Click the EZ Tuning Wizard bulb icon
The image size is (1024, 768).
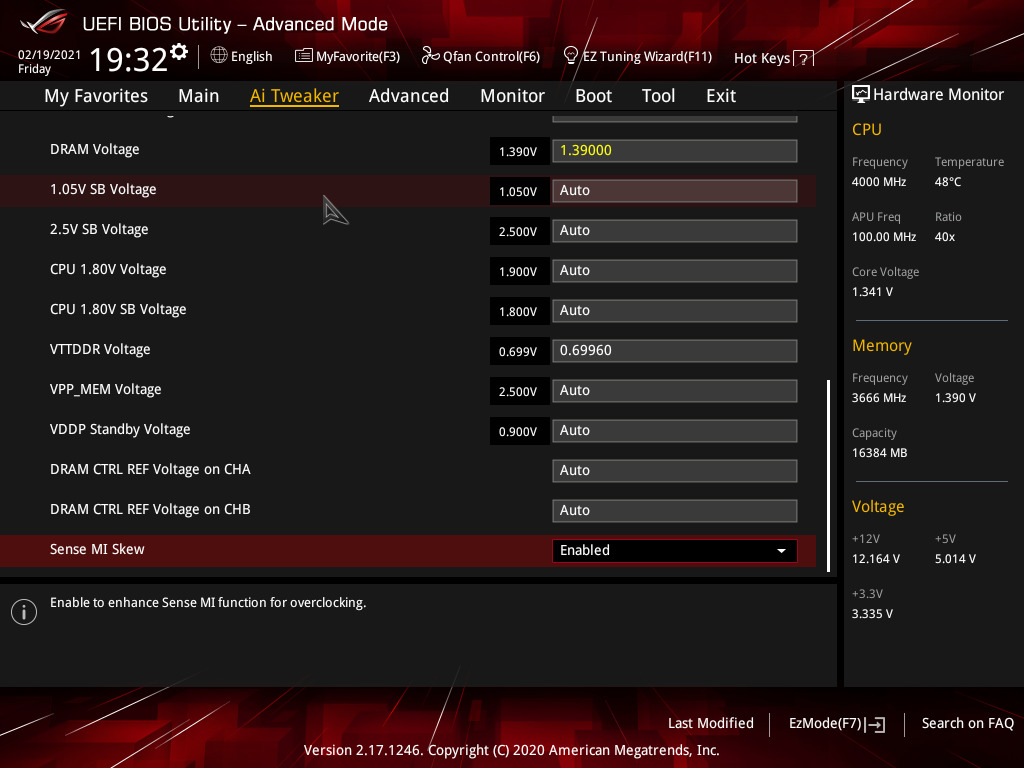[570, 56]
